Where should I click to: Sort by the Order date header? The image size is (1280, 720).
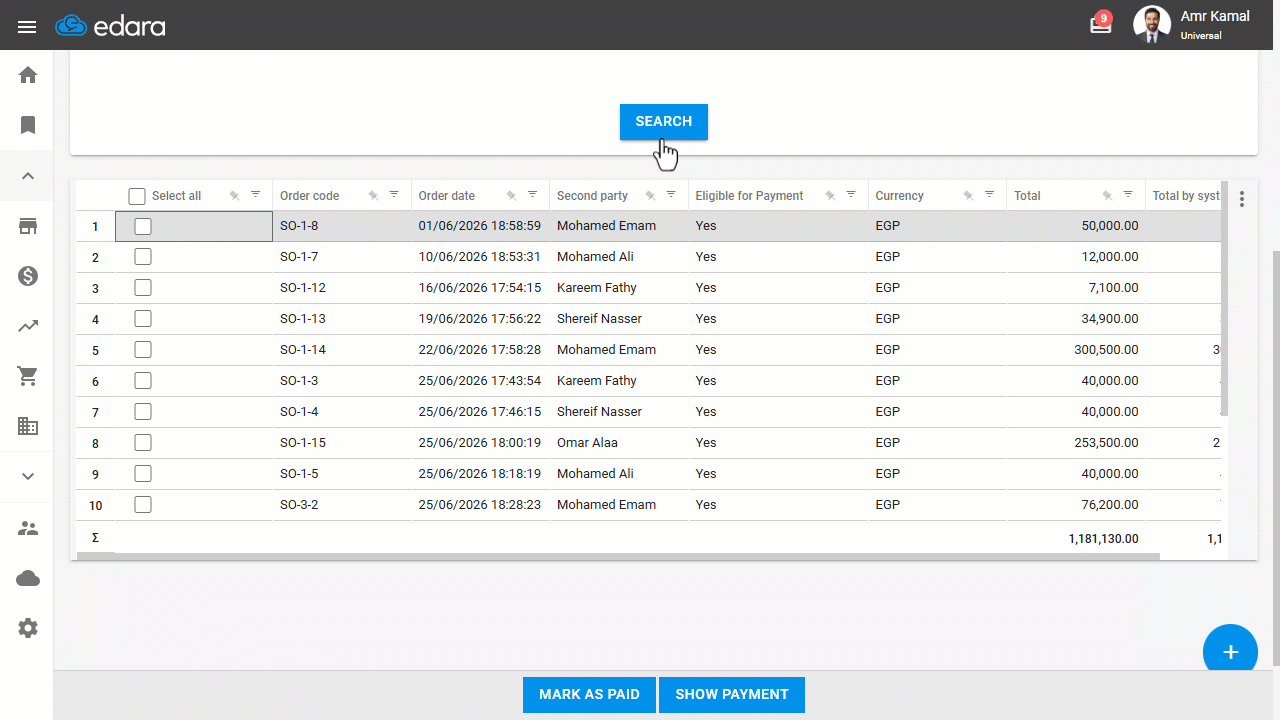[447, 196]
